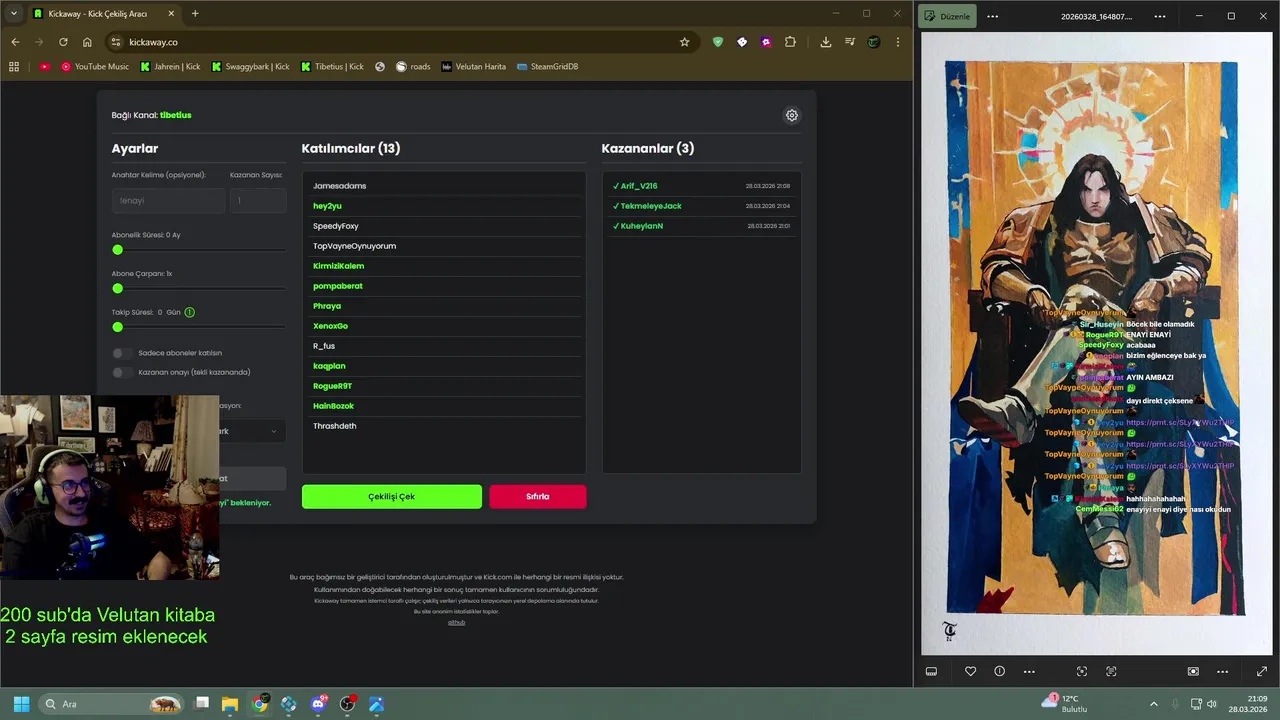Open File Explorer from taskbar

pos(230,704)
